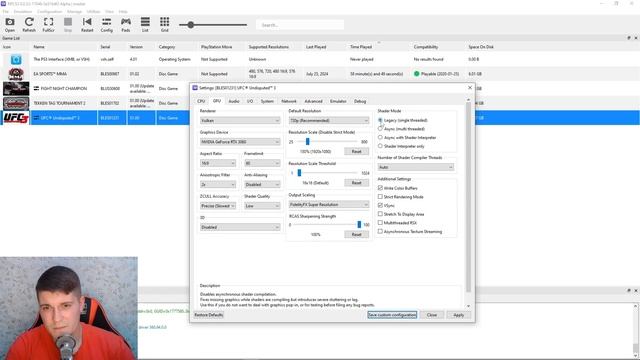Open the Anti-Aliasing dropdown
This screenshot has width=640, height=360.
[x=262, y=184]
